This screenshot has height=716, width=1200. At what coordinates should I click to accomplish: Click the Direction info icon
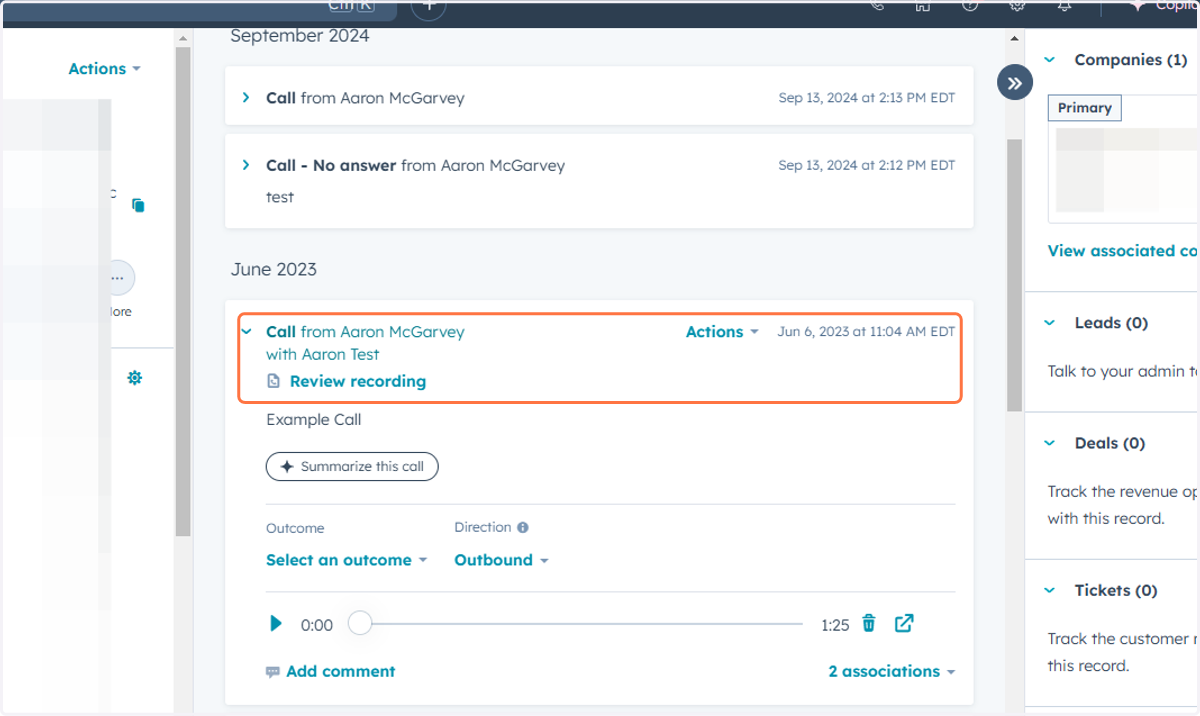523,527
